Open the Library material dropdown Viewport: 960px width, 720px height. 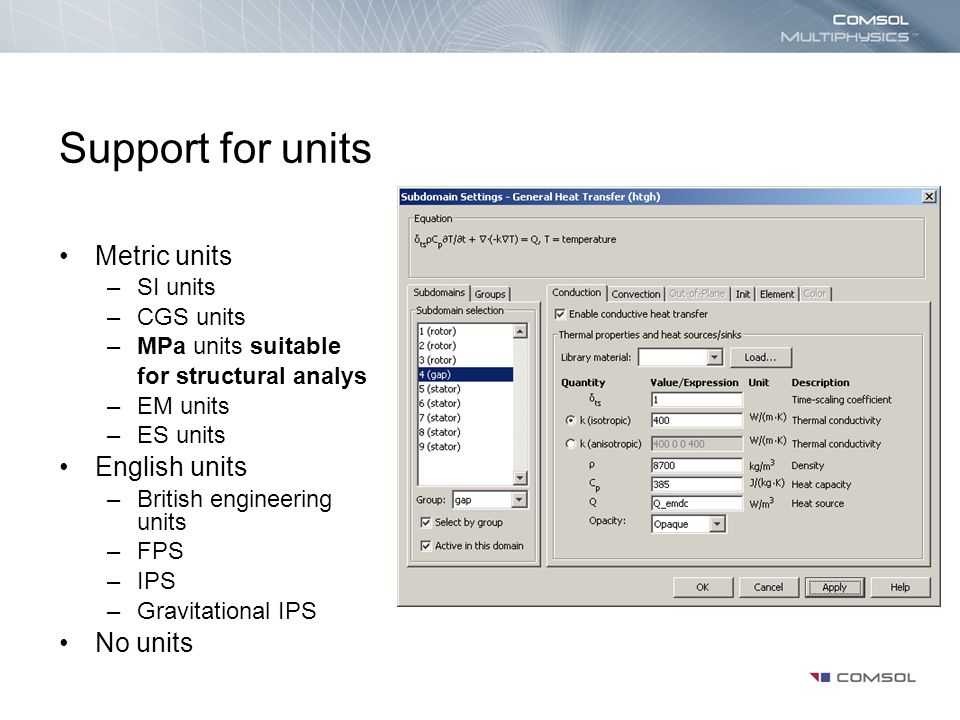pos(714,358)
